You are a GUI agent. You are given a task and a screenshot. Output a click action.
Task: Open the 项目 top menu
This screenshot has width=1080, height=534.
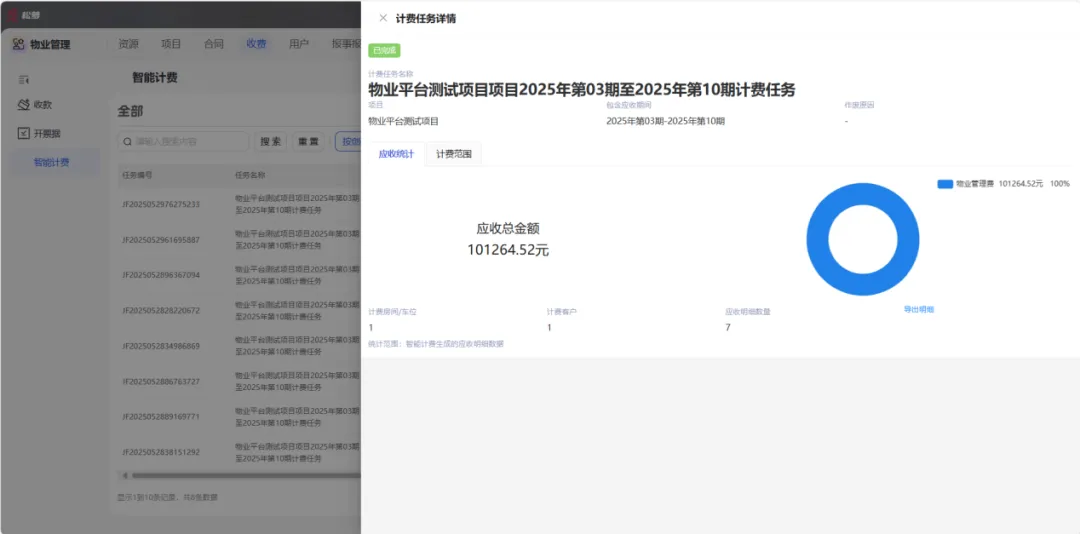coord(171,44)
